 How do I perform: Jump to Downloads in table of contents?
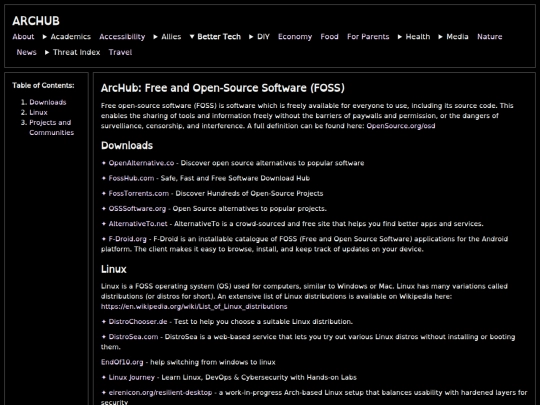click(48, 102)
